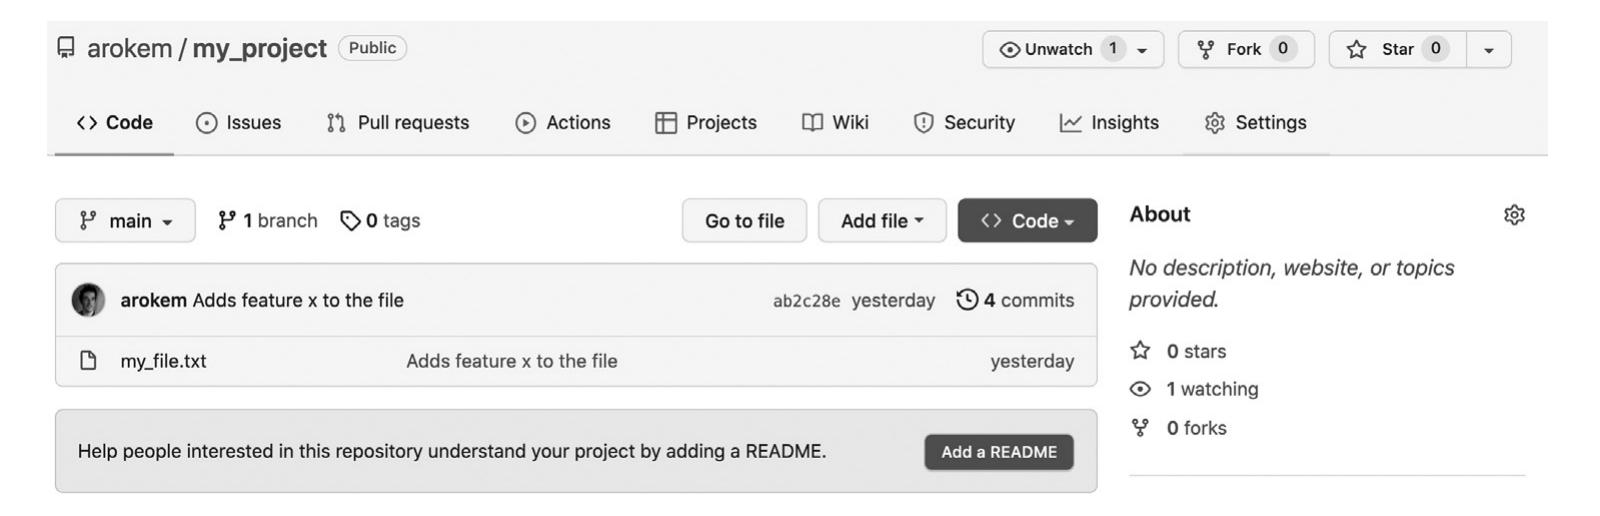Click the Add a README button
The image size is (1600, 516).
coord(998,452)
